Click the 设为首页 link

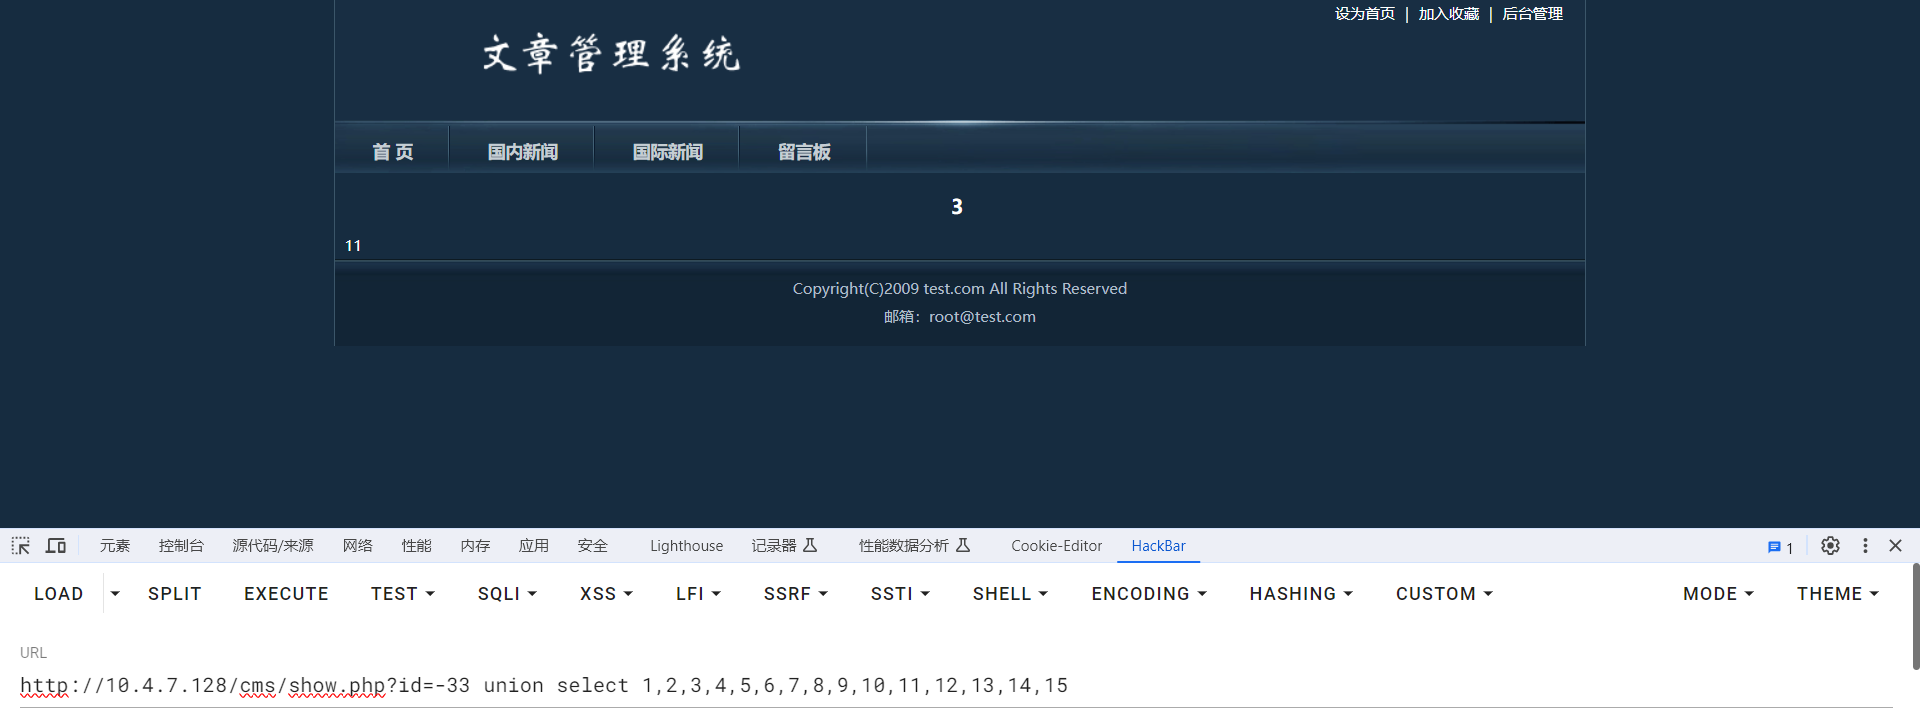tap(1365, 14)
